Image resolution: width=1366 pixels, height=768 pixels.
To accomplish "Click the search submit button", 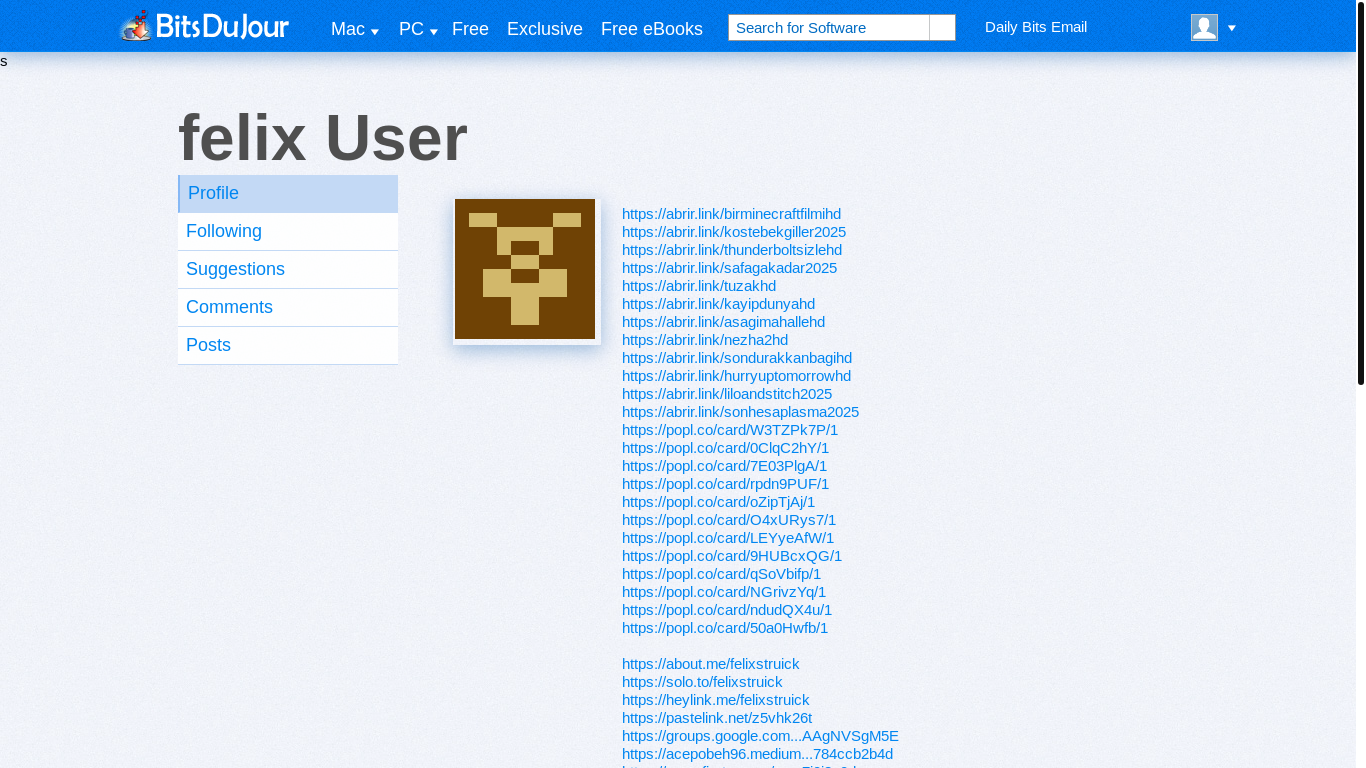I will tap(942, 28).
